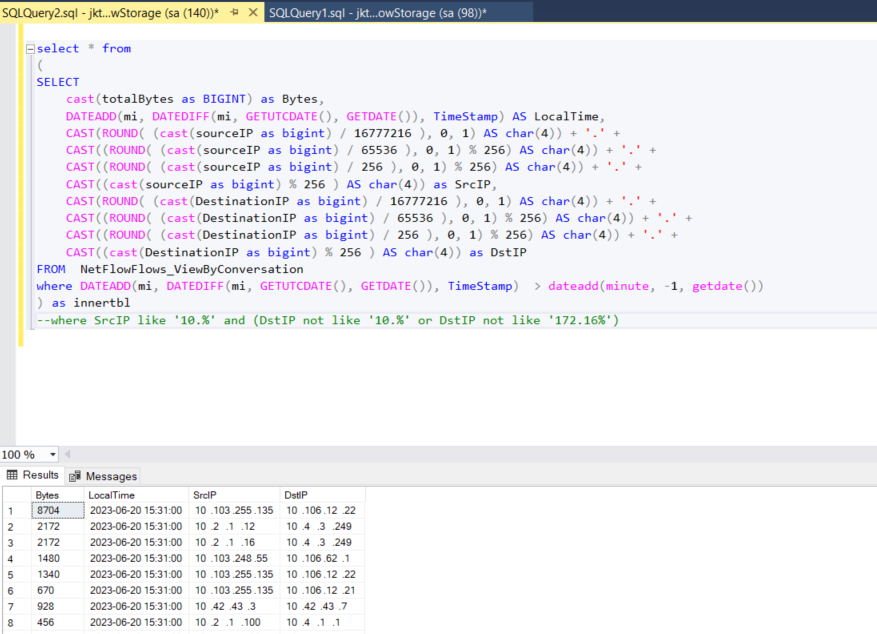Viewport: 877px width, 634px height.
Task: Select Bytes cell 928
Action: click(58, 607)
